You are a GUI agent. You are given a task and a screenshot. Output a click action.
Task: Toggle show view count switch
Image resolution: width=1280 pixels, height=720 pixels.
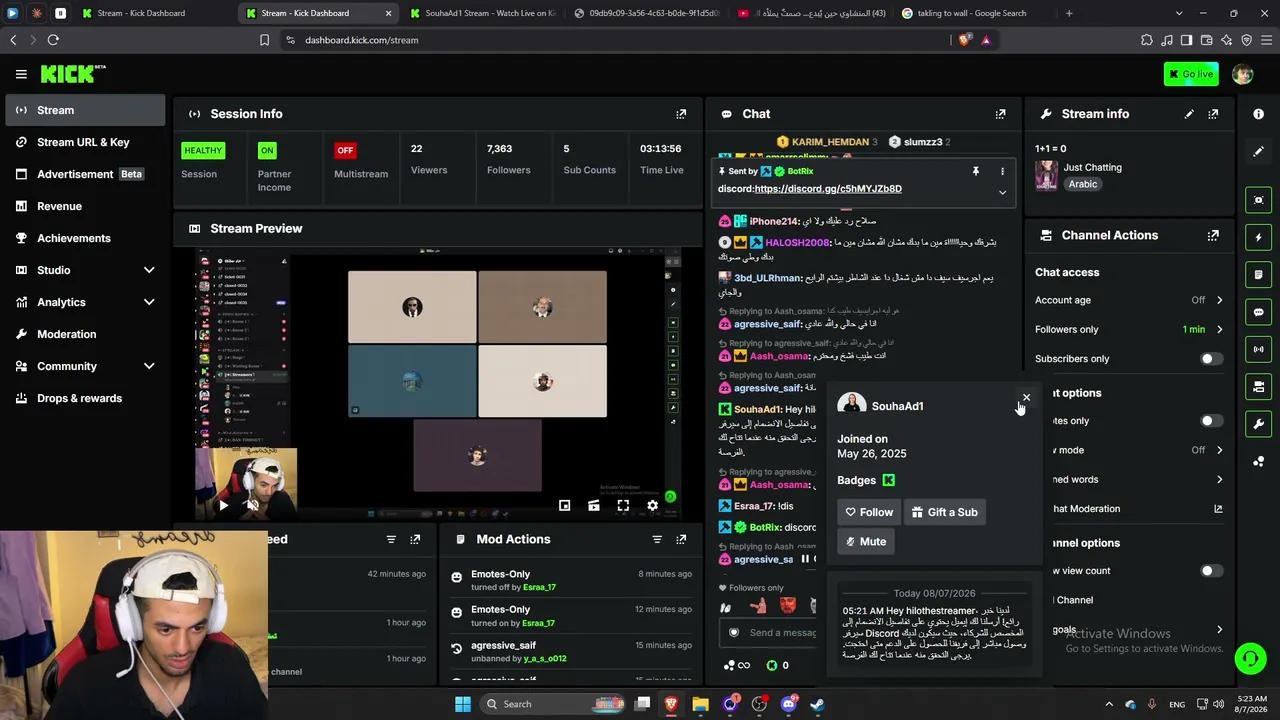tap(1211, 571)
